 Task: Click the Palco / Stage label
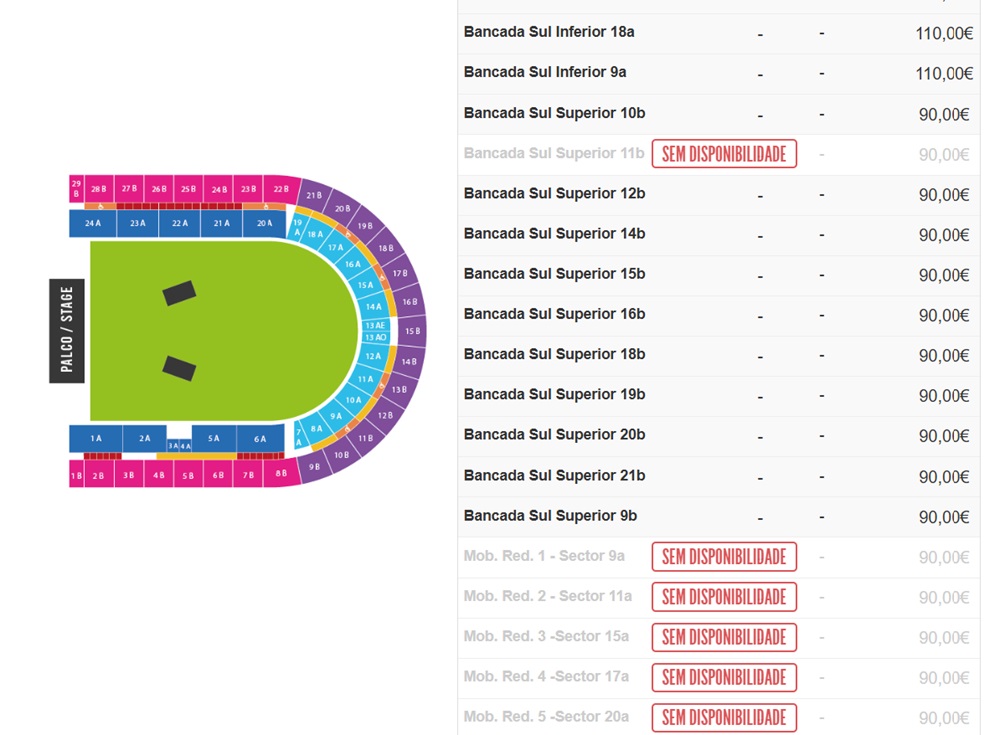click(x=67, y=330)
